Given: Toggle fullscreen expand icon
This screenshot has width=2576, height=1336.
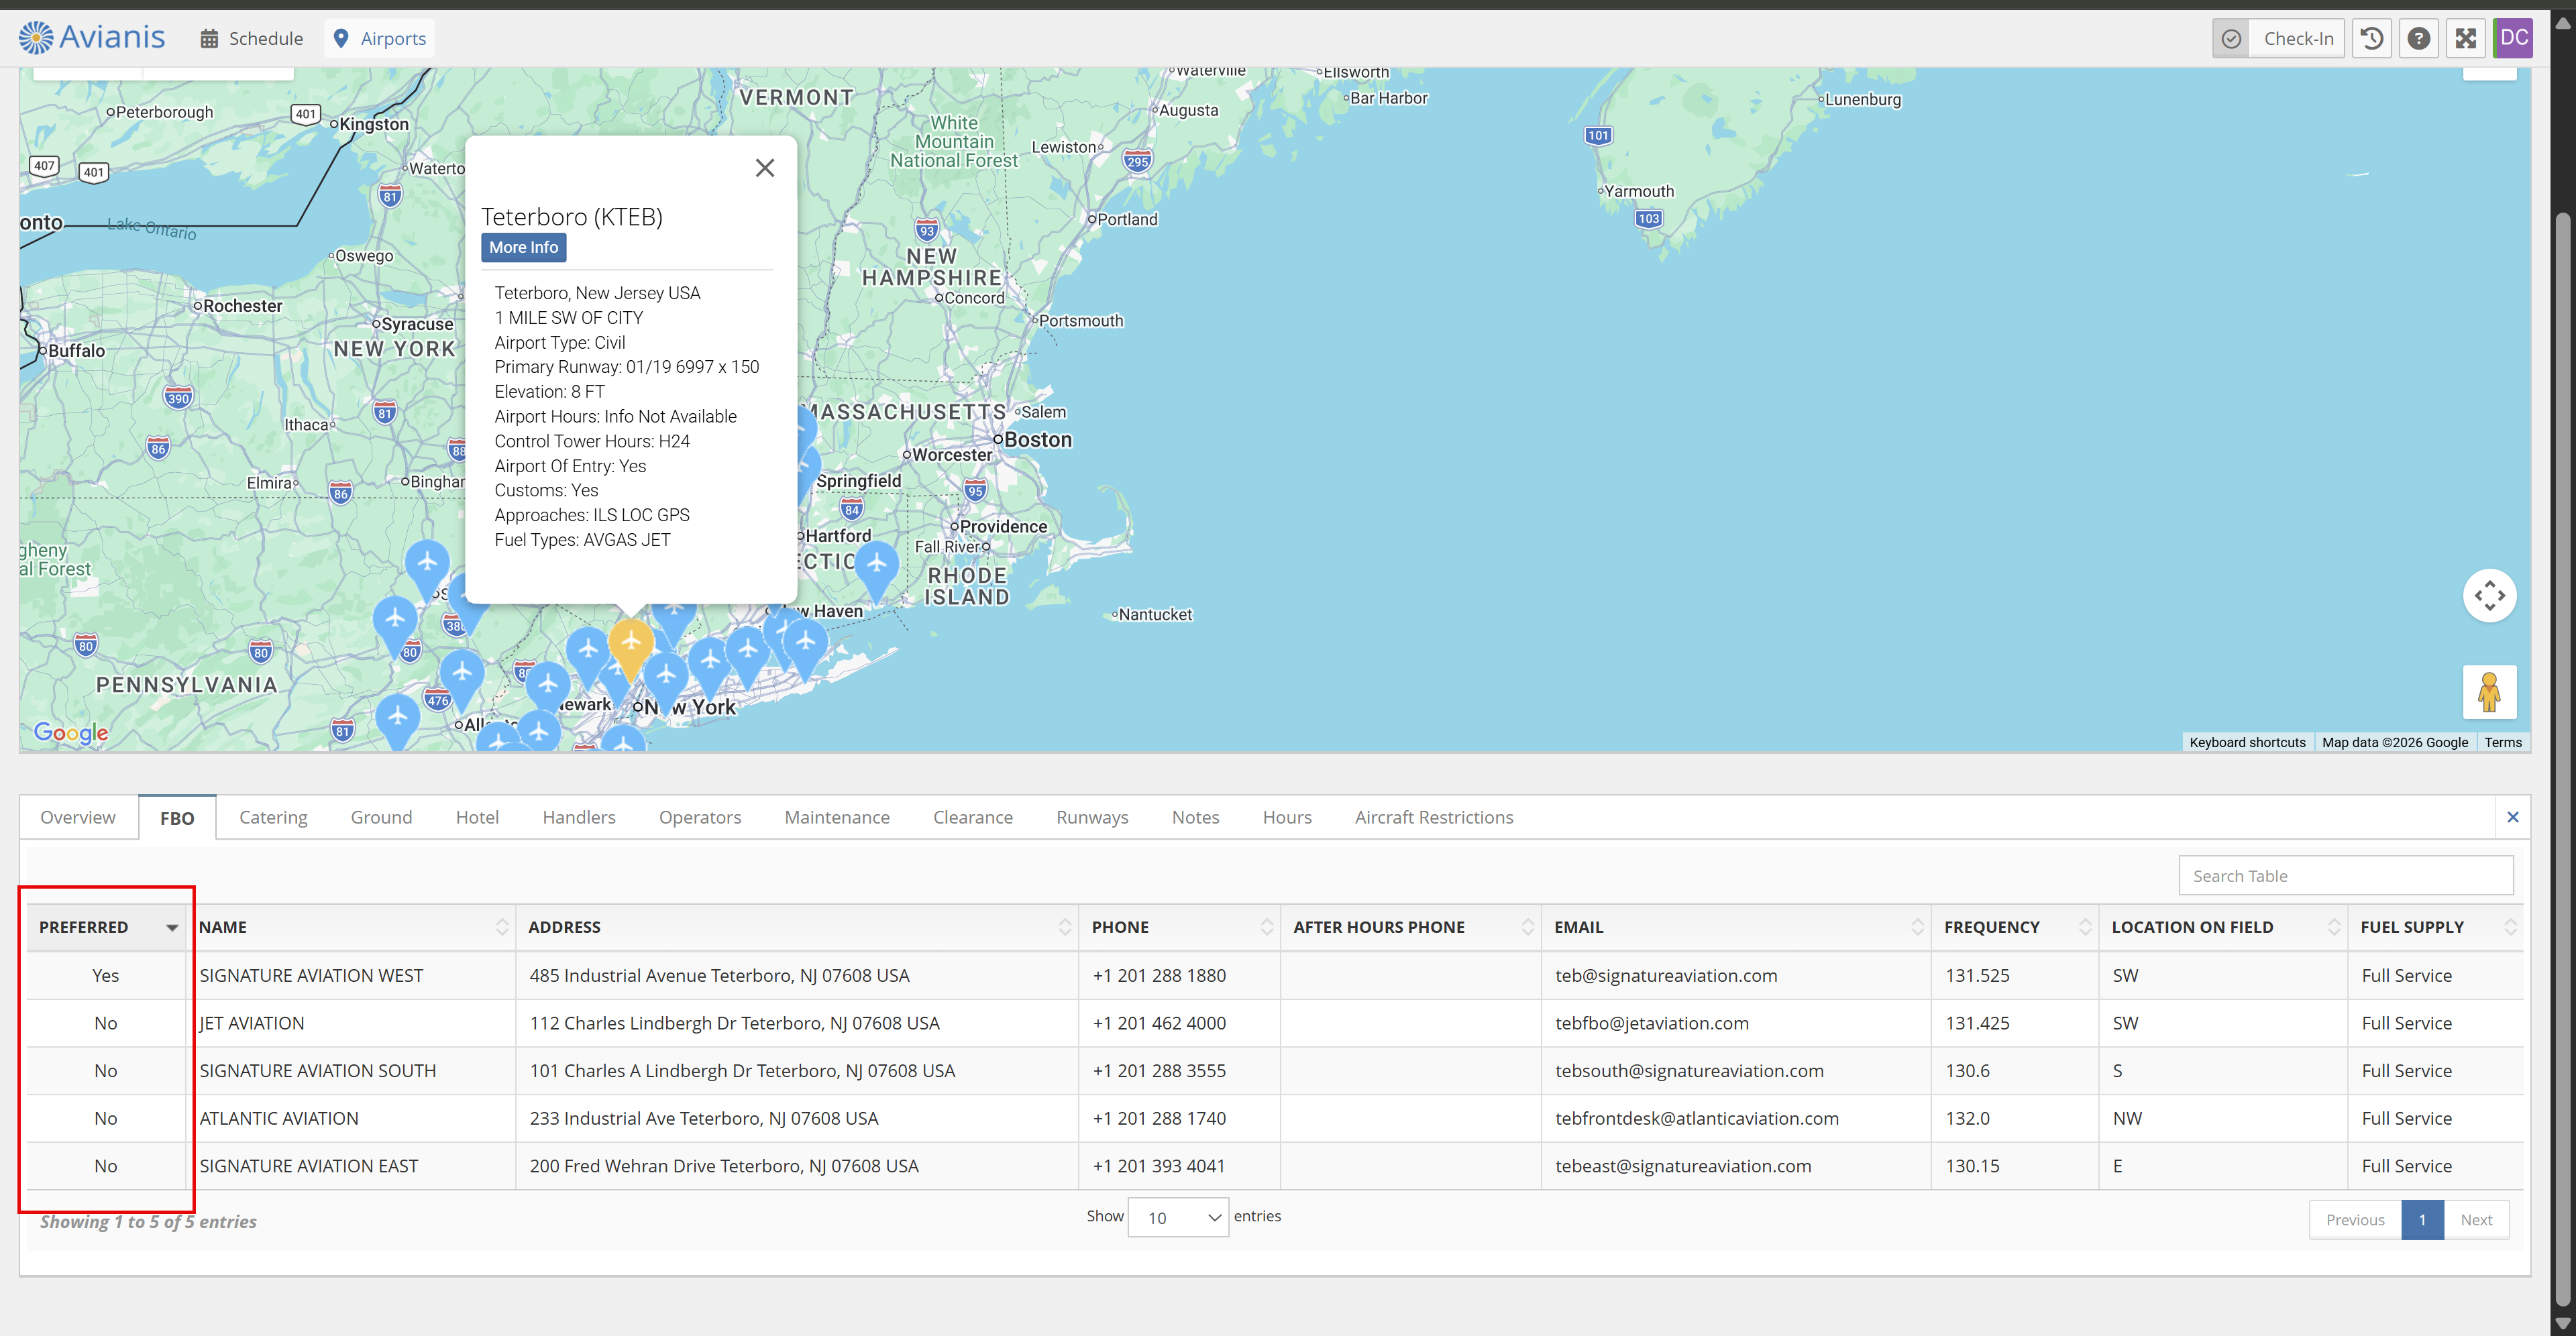Looking at the screenshot, I should 2465,38.
